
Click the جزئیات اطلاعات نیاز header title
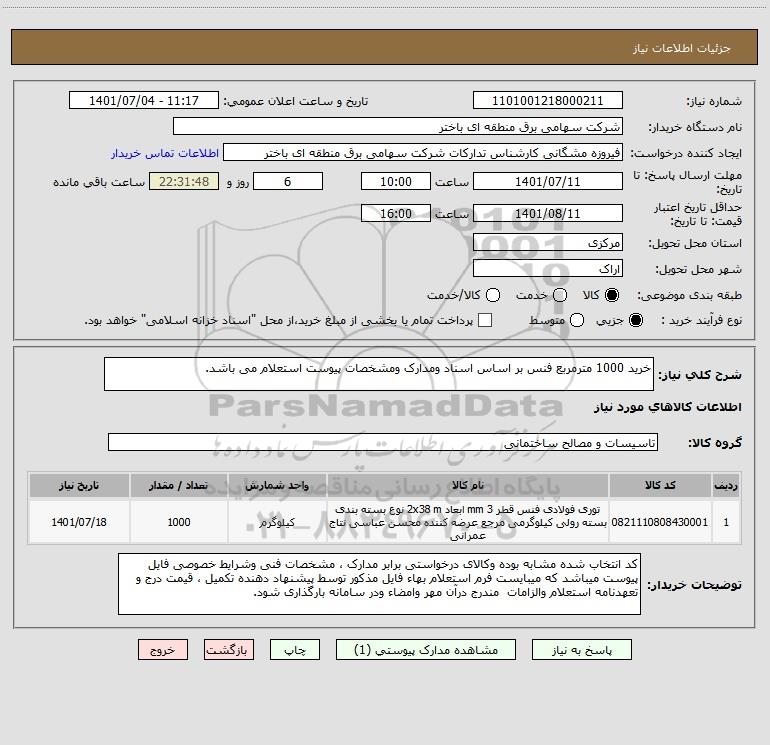click(682, 48)
